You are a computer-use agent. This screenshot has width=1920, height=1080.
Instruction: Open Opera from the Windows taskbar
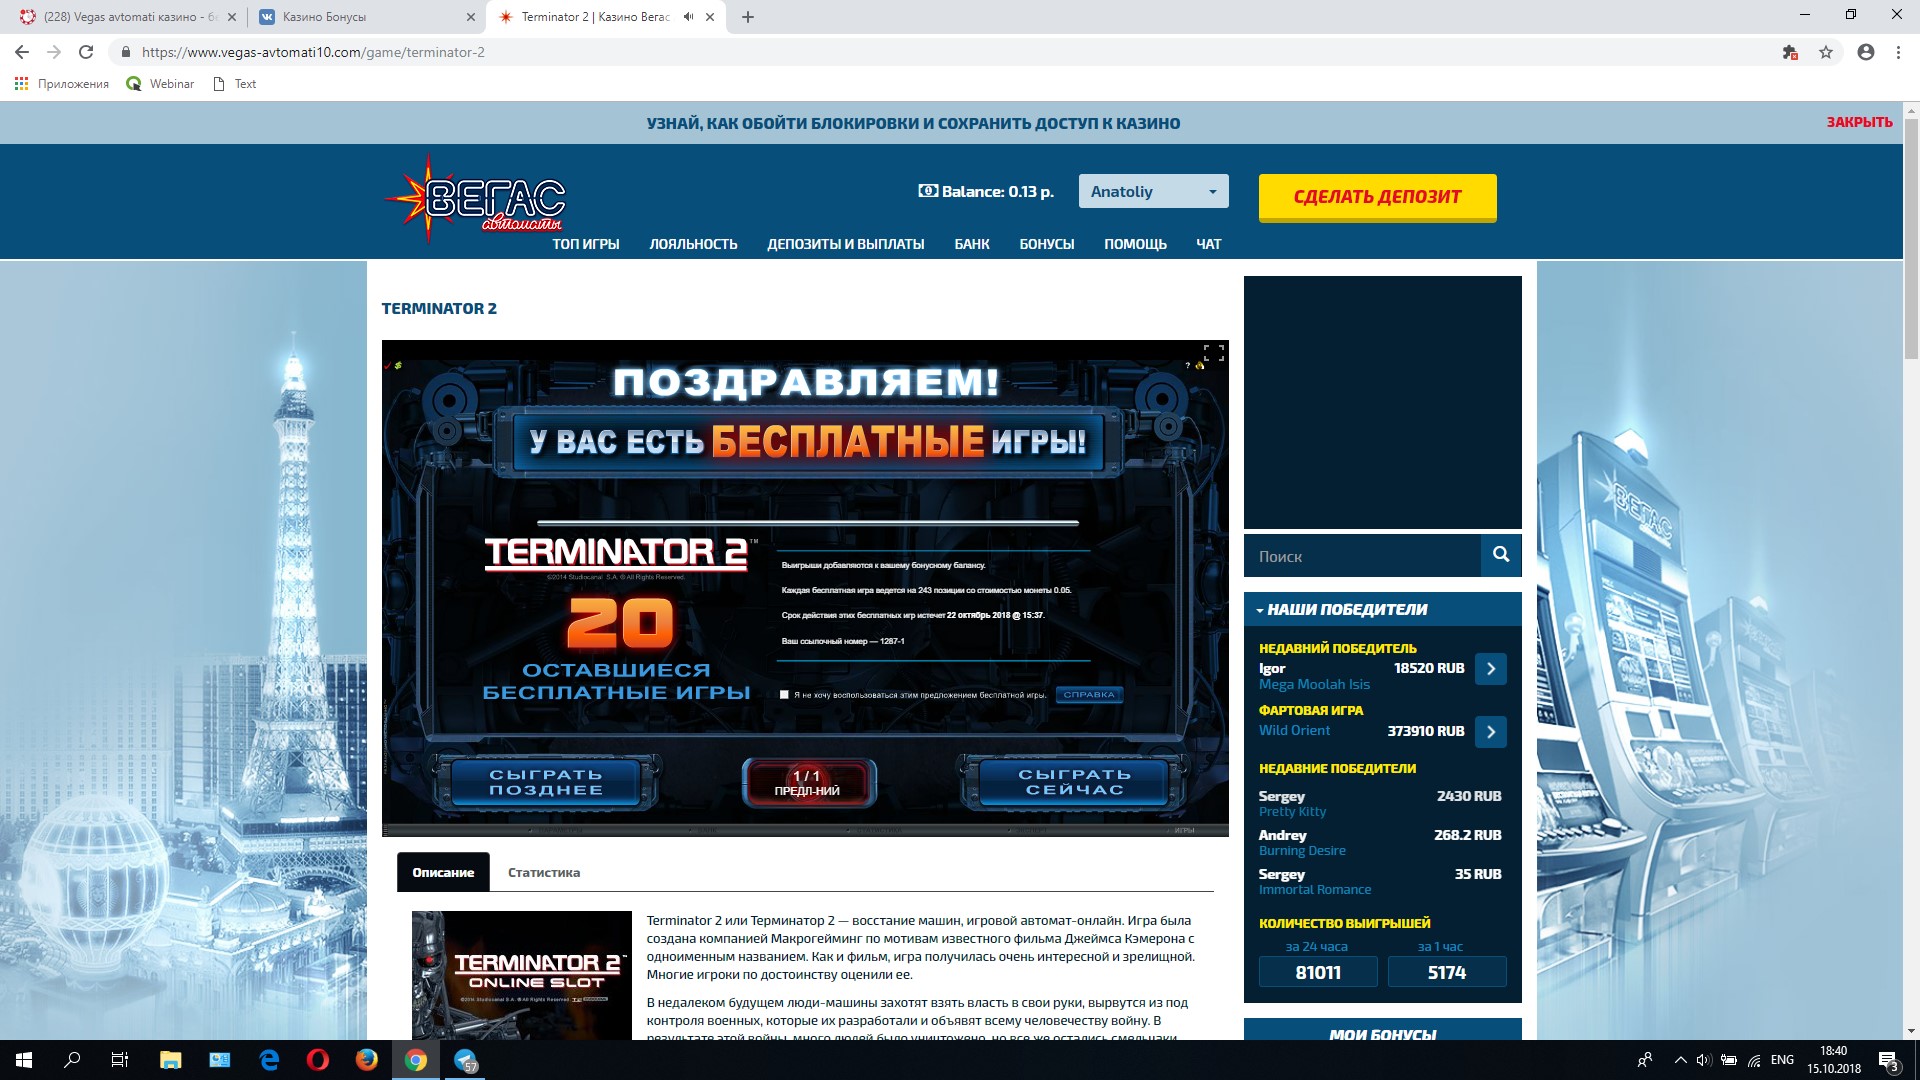coord(318,1060)
